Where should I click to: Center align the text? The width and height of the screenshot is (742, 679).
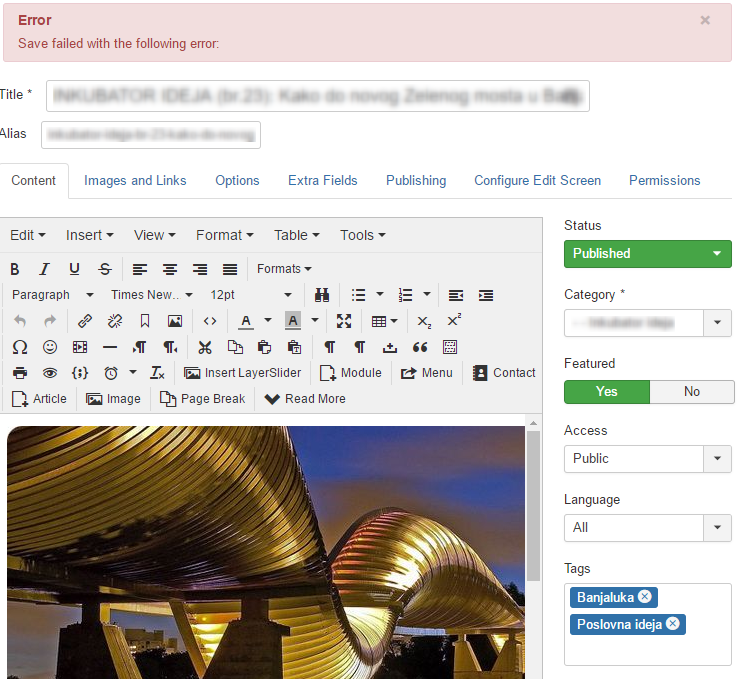pos(170,269)
